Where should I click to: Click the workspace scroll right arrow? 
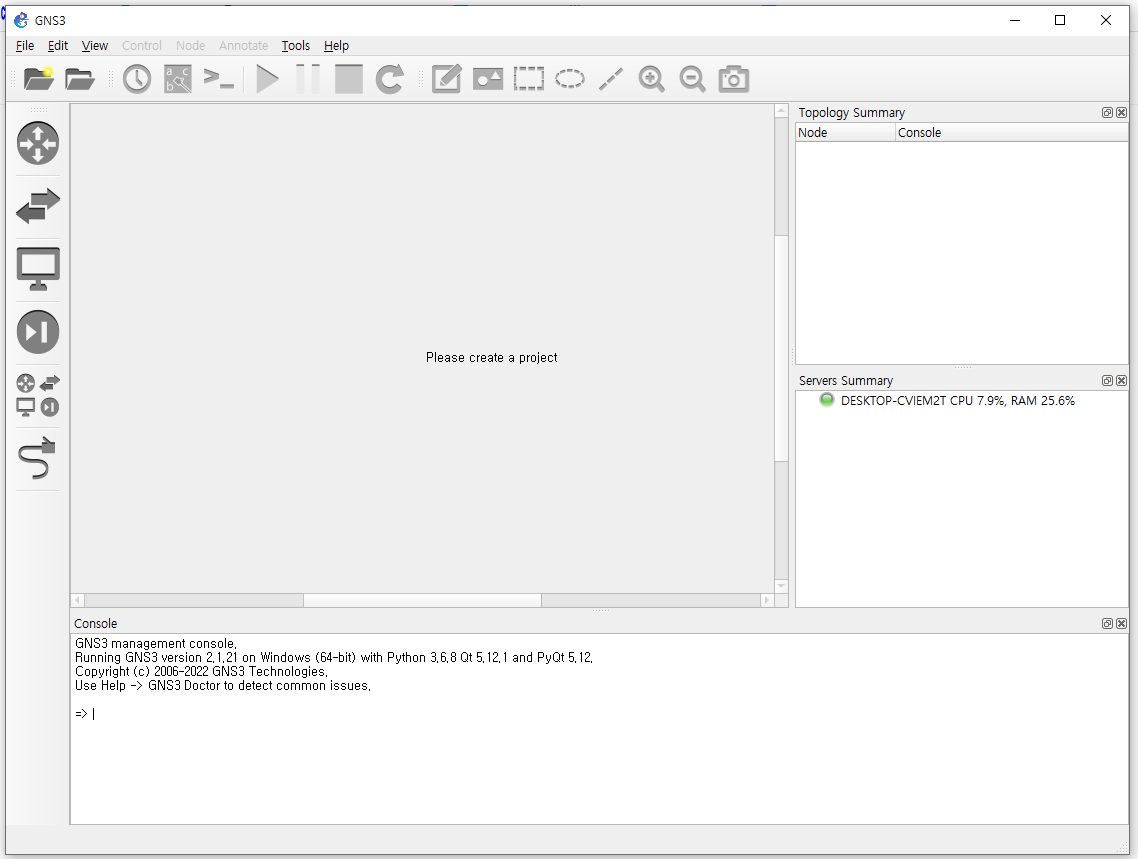pyautogui.click(x=766, y=600)
